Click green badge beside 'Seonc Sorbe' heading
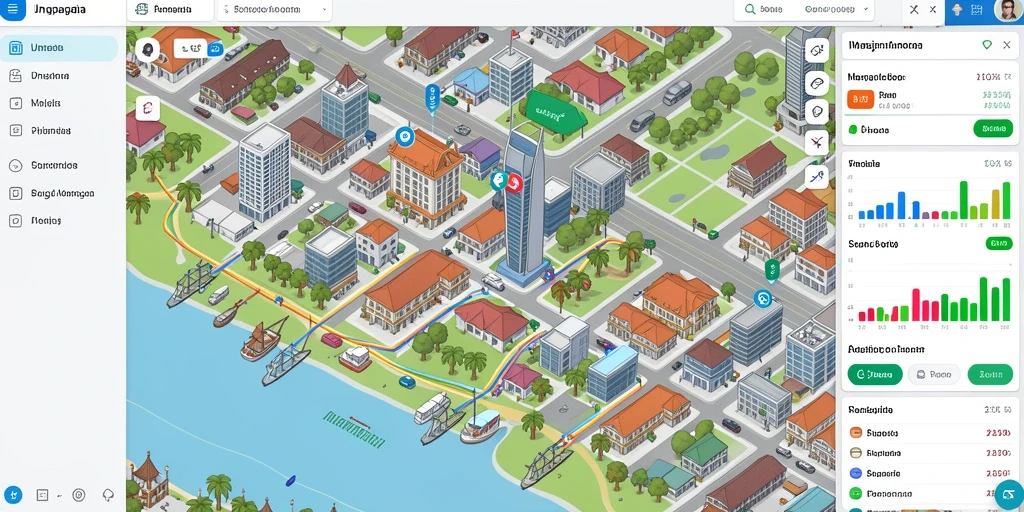 click(998, 244)
